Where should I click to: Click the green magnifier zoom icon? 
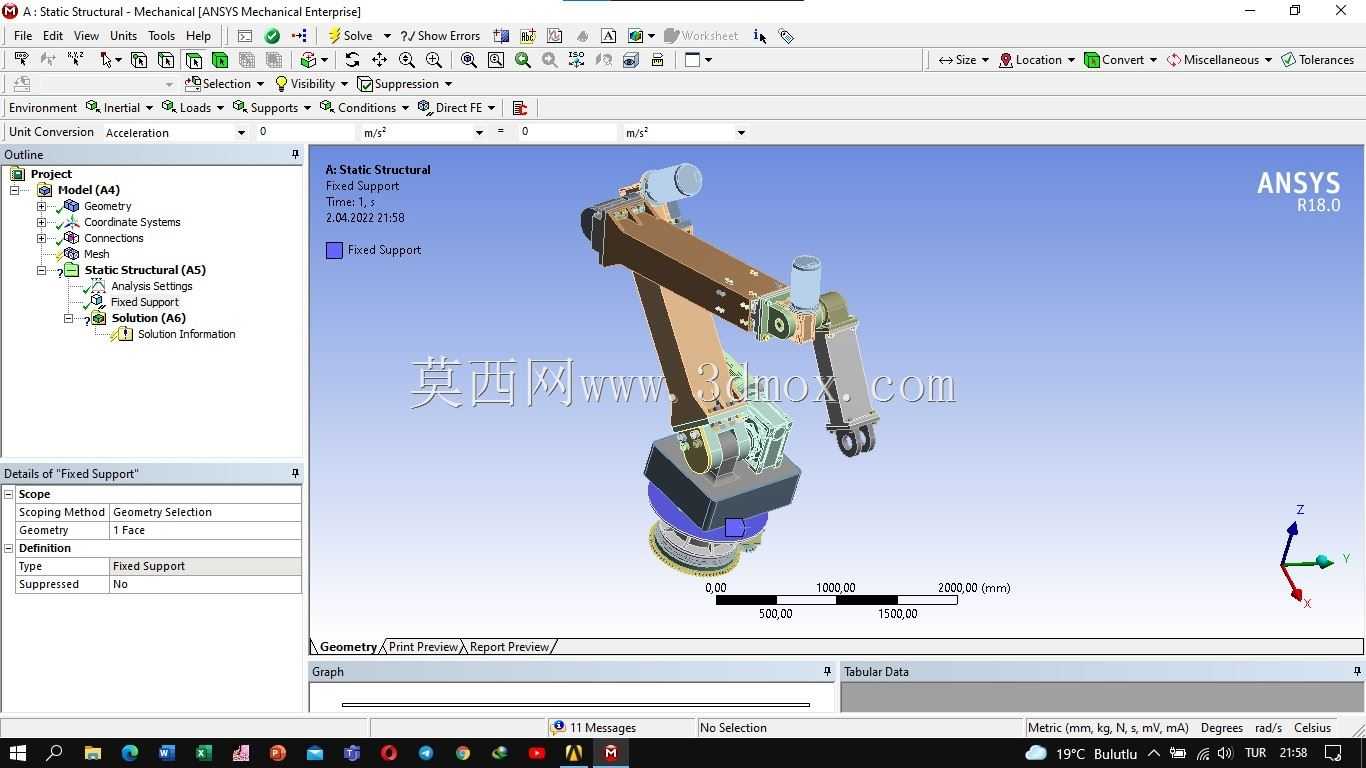(x=522, y=60)
